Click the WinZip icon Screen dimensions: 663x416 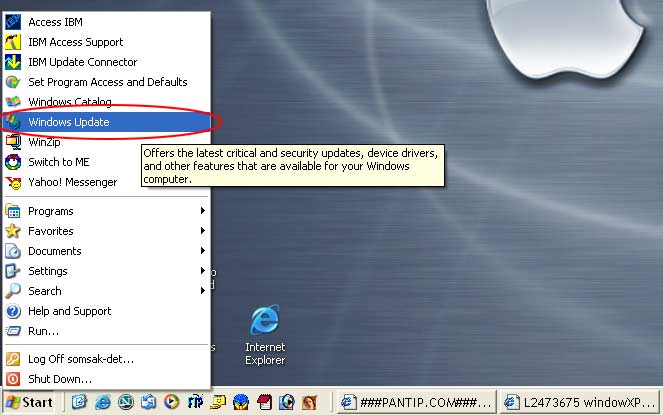(13, 142)
